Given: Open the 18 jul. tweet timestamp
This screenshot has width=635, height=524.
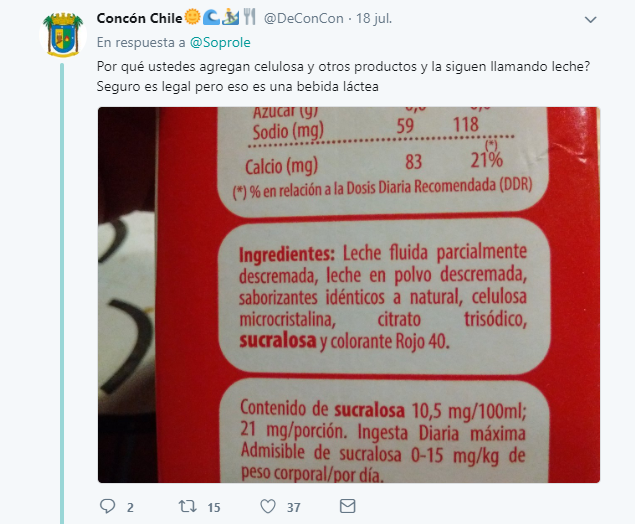Looking at the screenshot, I should [x=374, y=19].
